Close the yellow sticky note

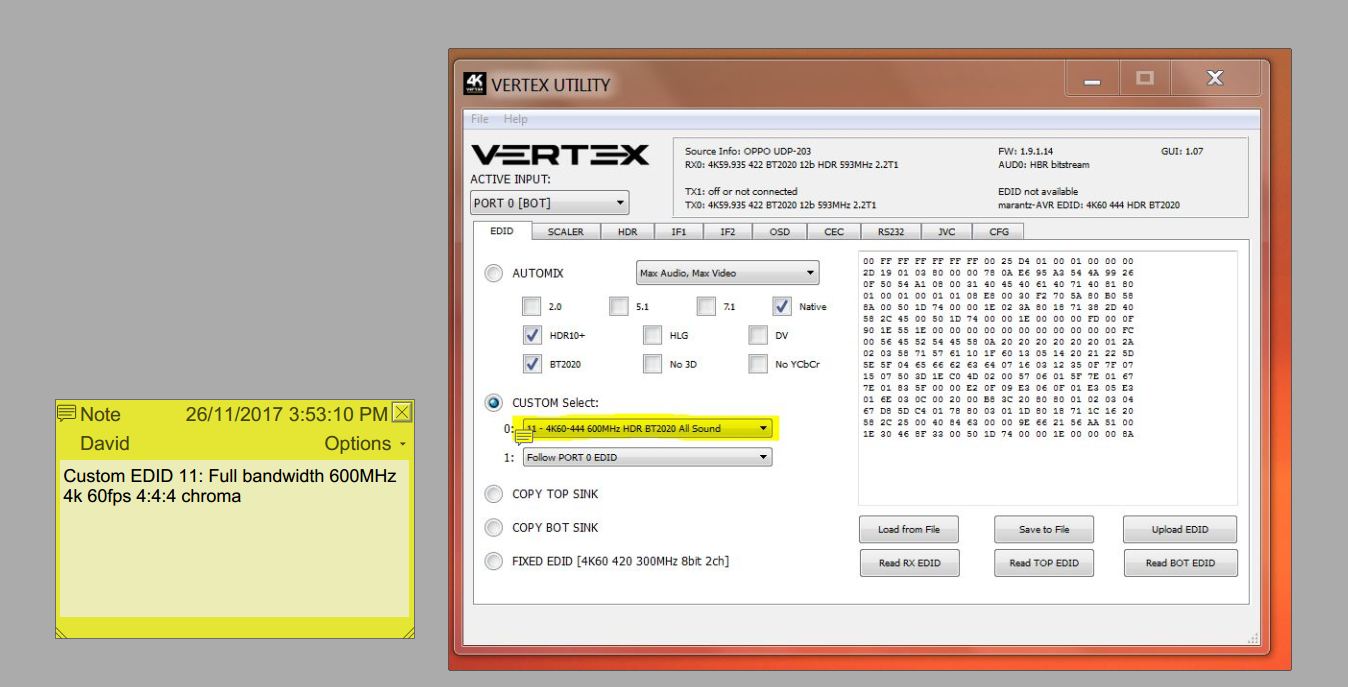402,412
